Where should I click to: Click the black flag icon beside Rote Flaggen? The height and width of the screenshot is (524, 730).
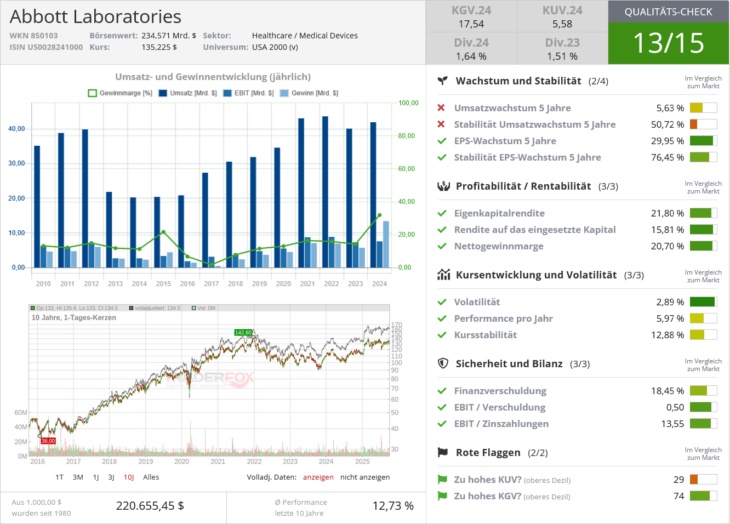tap(442, 452)
